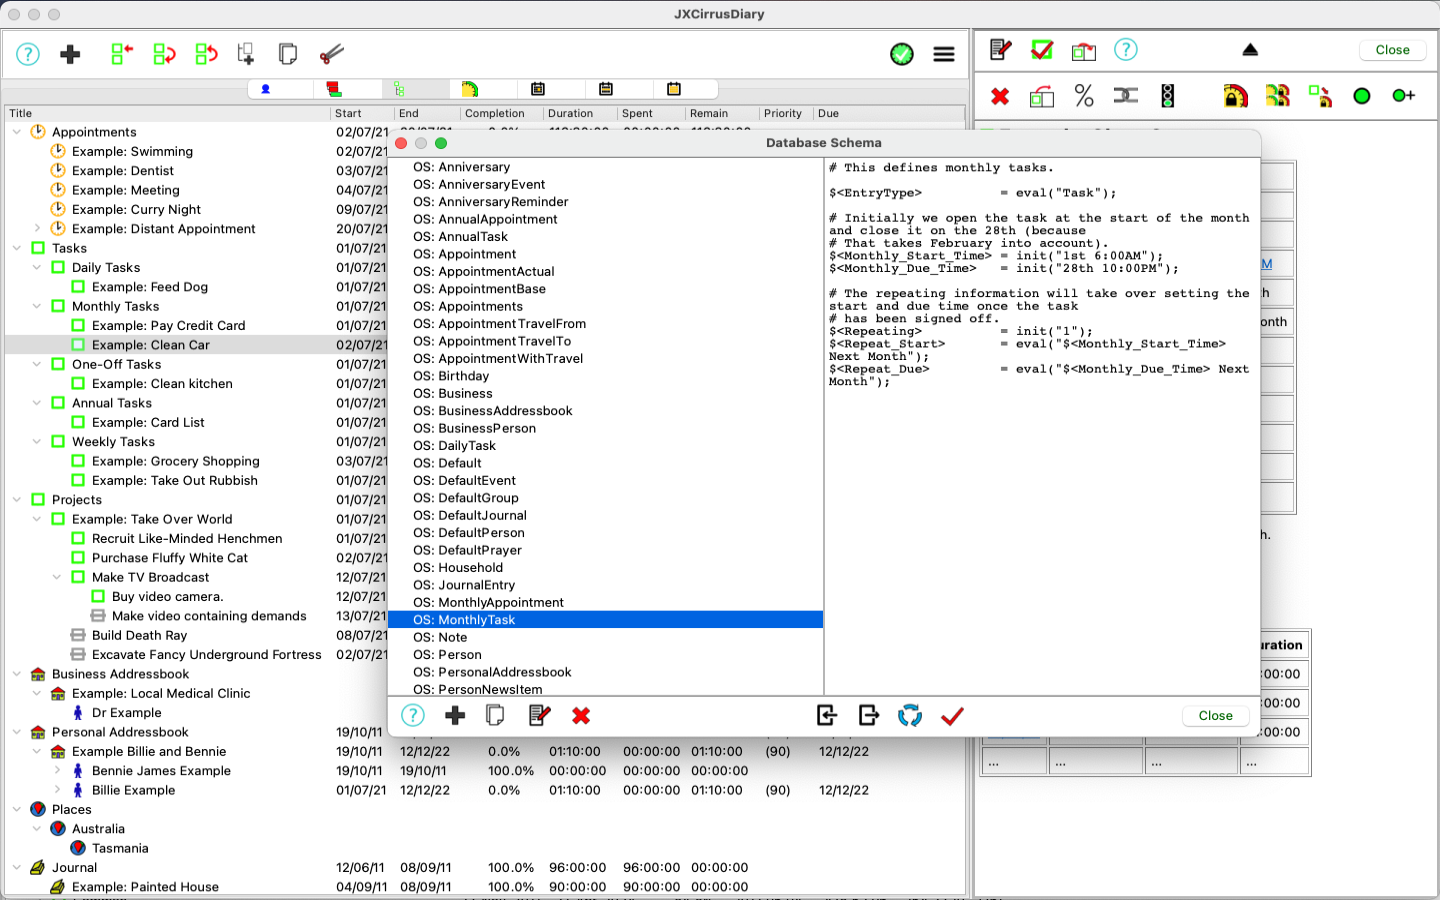This screenshot has width=1440, height=900.
Task: Collapse the Journal tree node
Action: pos(17,868)
